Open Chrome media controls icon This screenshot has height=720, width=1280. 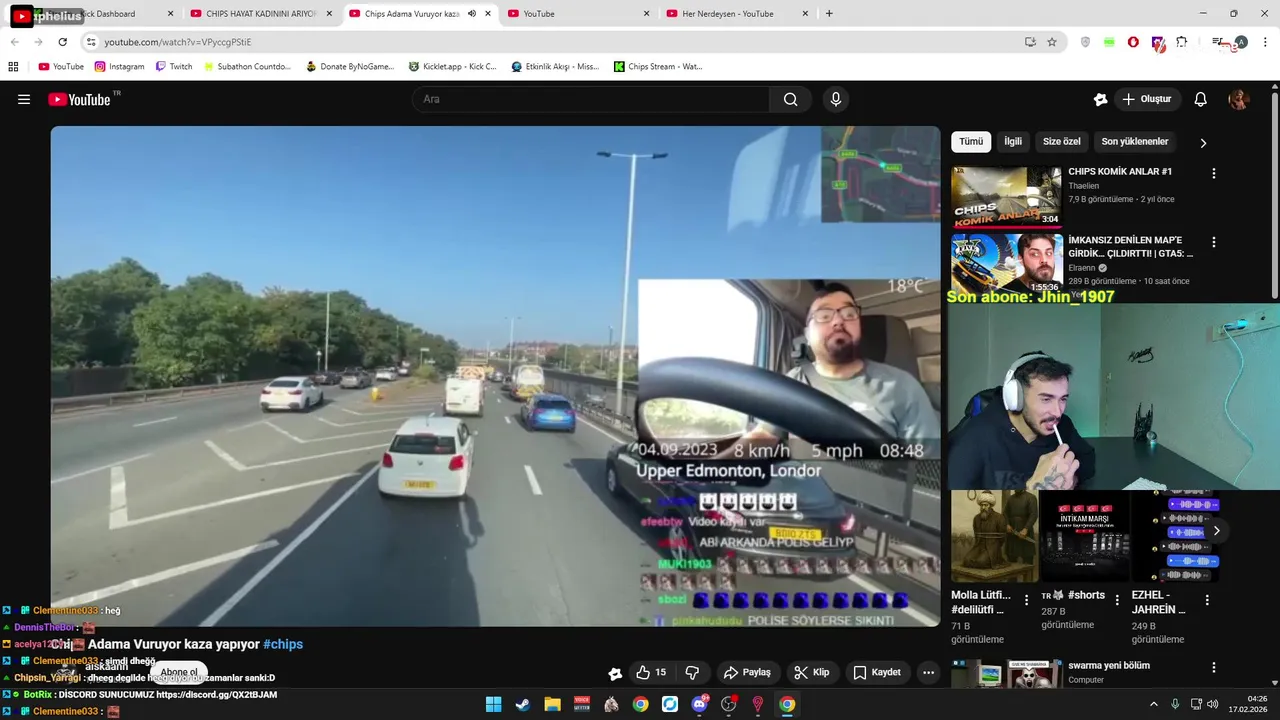1217,42
